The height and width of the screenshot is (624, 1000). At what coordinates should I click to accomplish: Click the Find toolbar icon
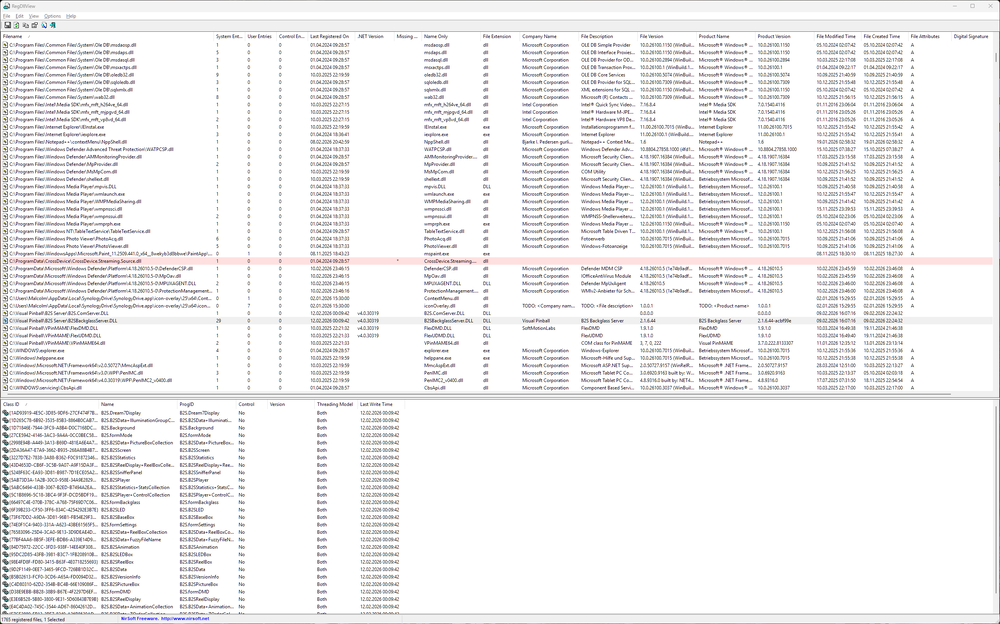[44, 25]
